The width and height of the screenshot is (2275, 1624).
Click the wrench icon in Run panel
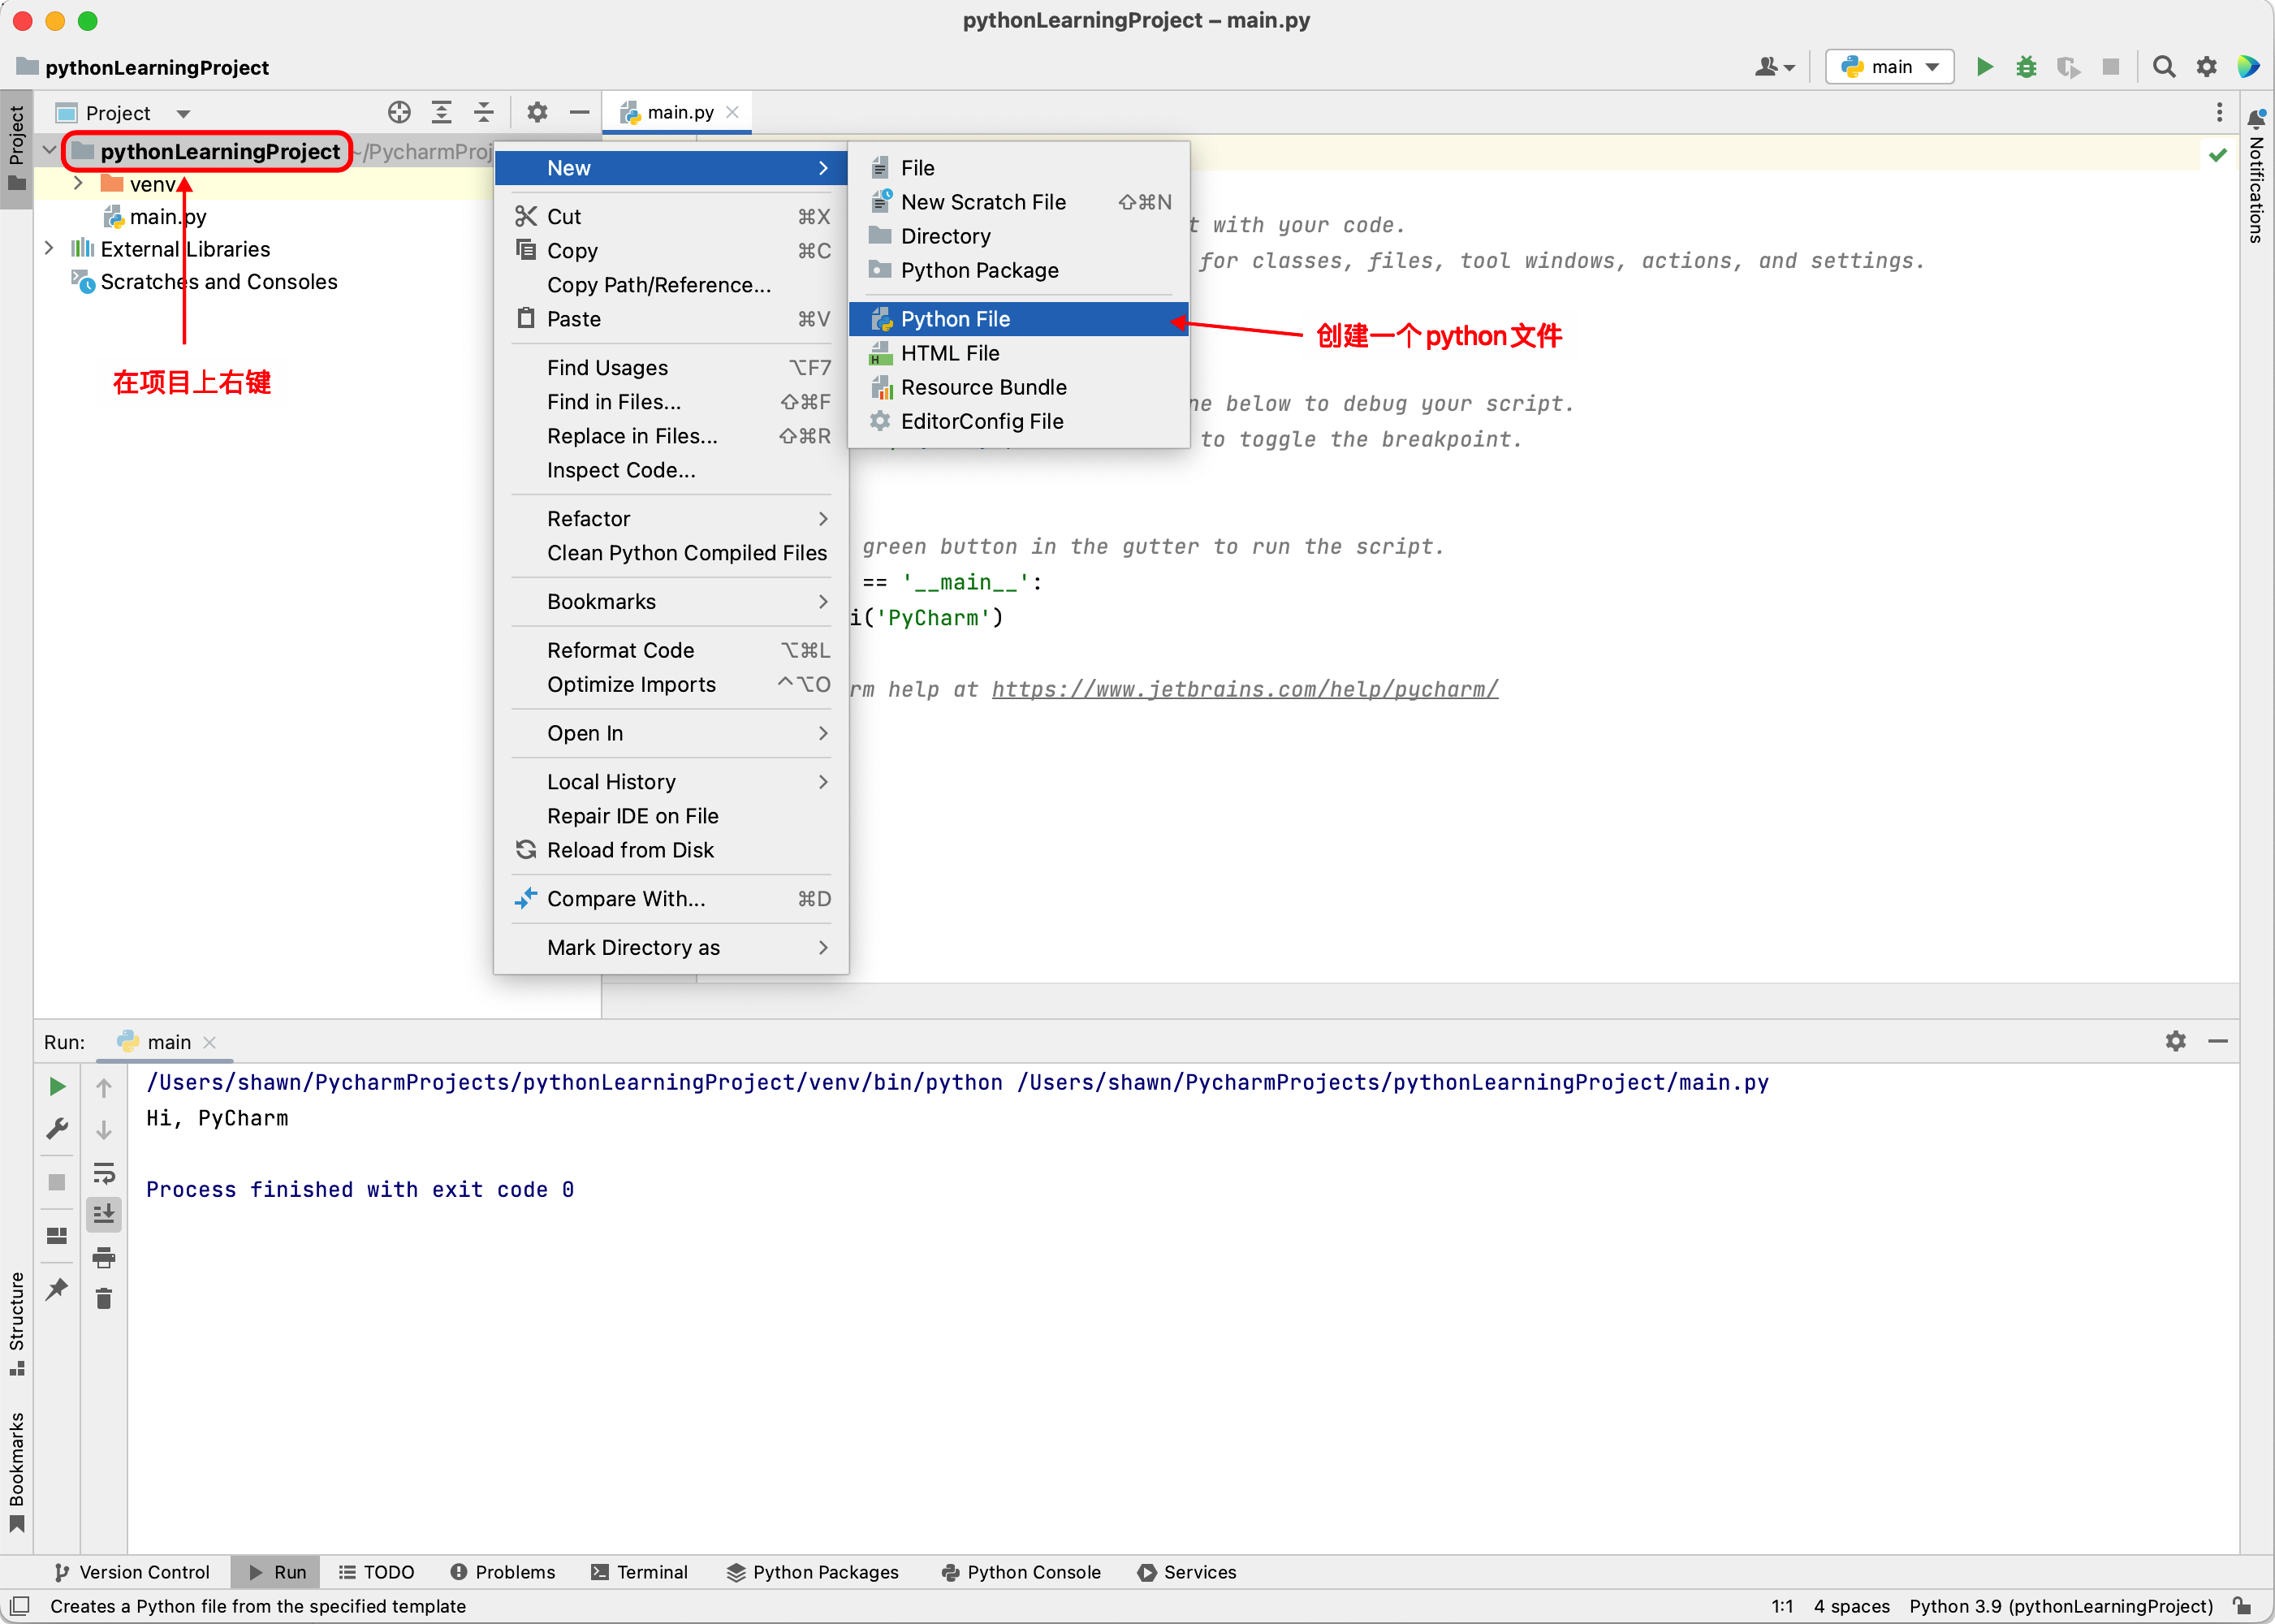[x=57, y=1129]
